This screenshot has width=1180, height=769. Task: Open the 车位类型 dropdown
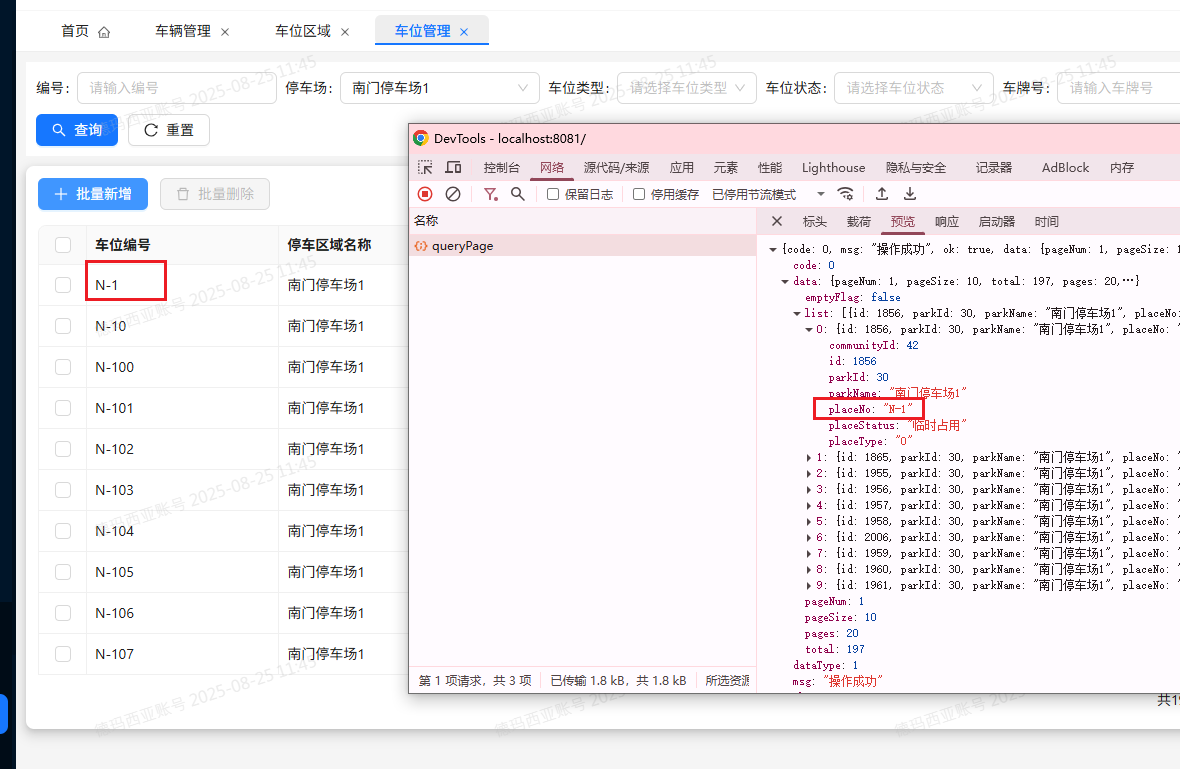point(686,88)
